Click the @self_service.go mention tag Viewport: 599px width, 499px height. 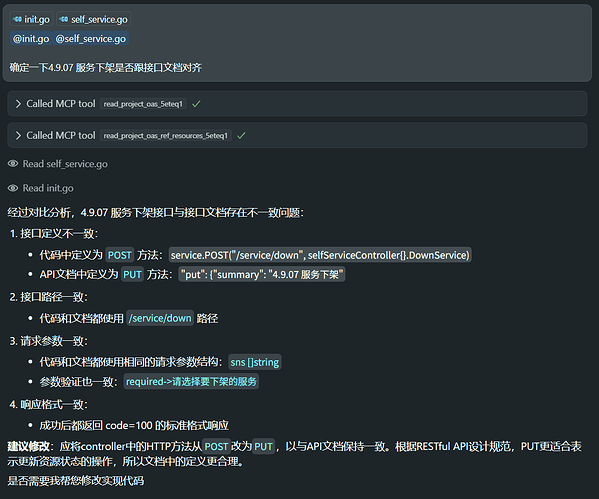(91, 39)
